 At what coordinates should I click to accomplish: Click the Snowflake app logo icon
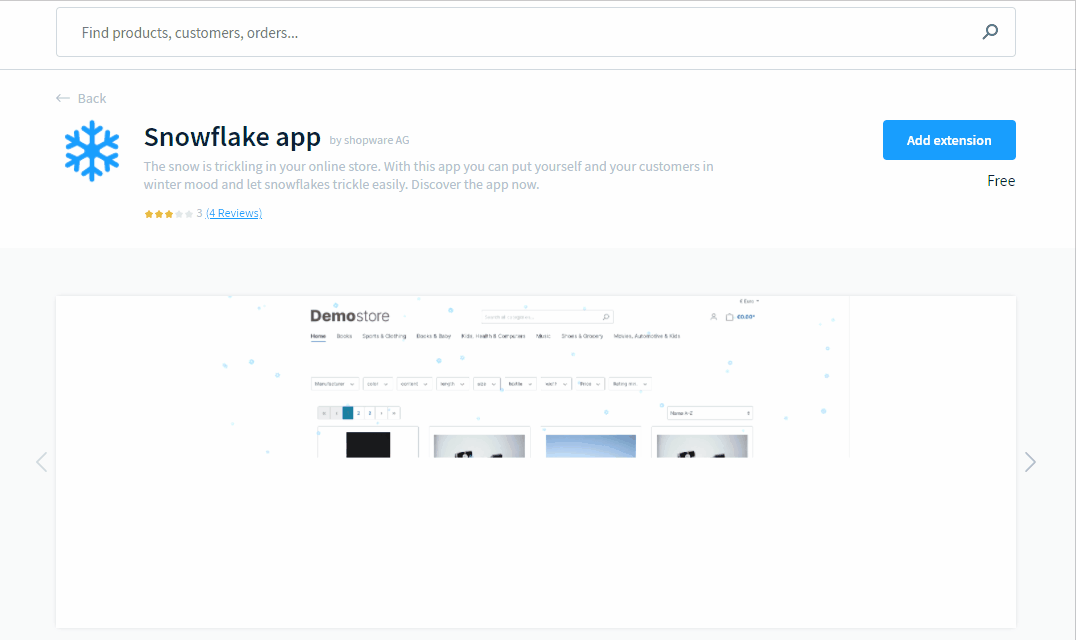point(92,151)
